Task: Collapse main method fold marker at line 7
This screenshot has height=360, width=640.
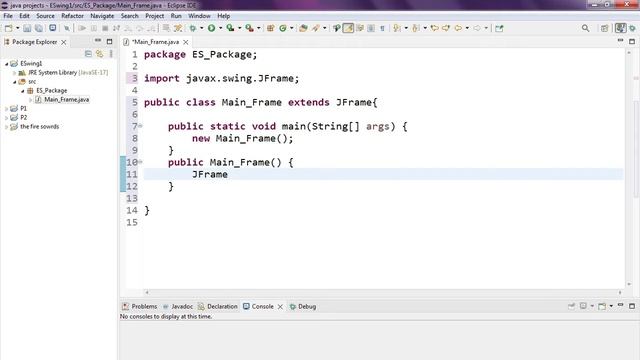Action: [x=140, y=126]
